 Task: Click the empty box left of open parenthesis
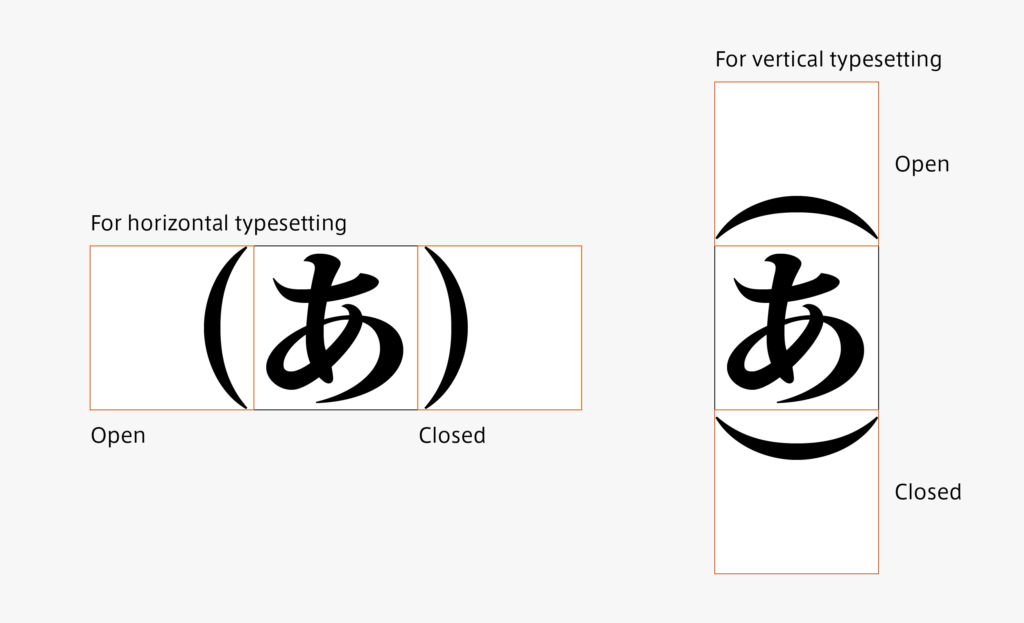point(146,328)
